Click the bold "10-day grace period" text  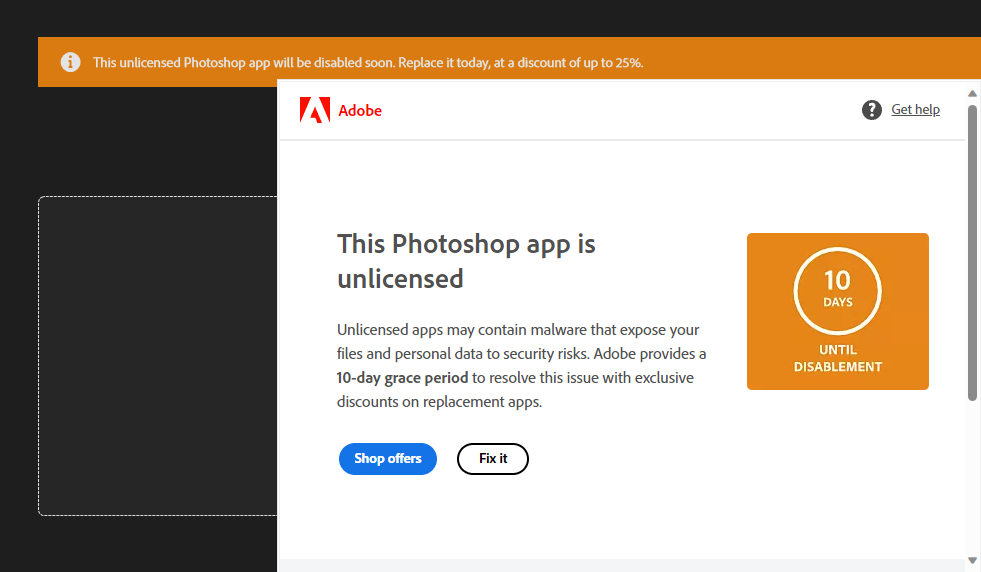(402, 378)
